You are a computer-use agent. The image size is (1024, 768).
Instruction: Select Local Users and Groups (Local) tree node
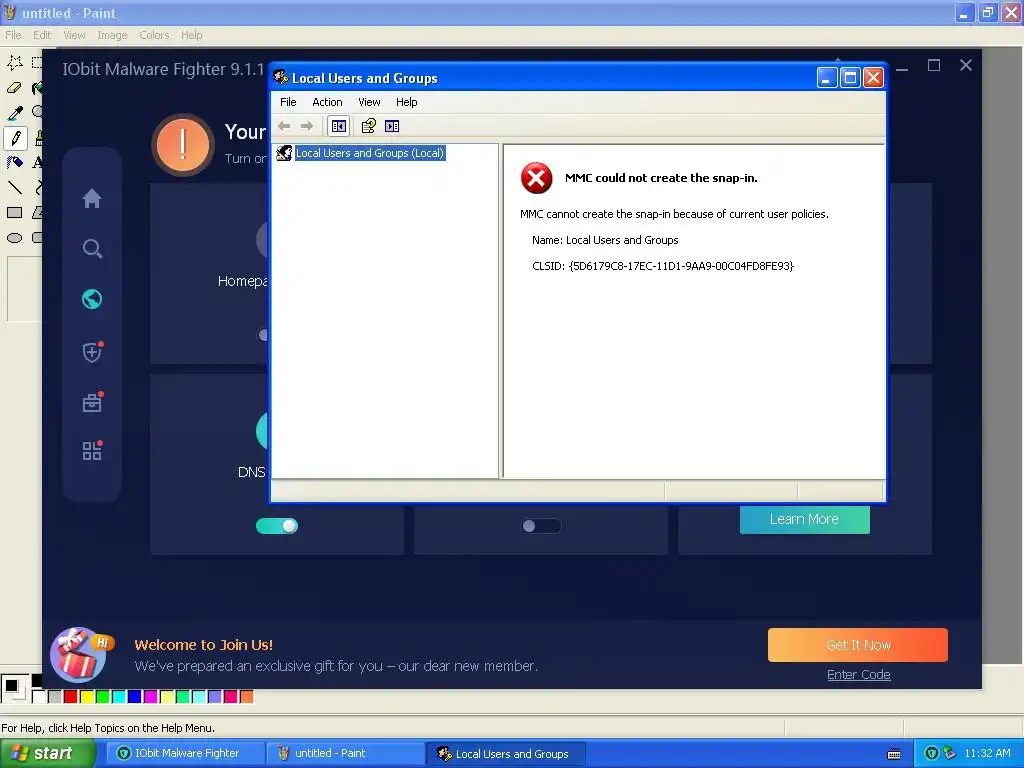(x=370, y=153)
